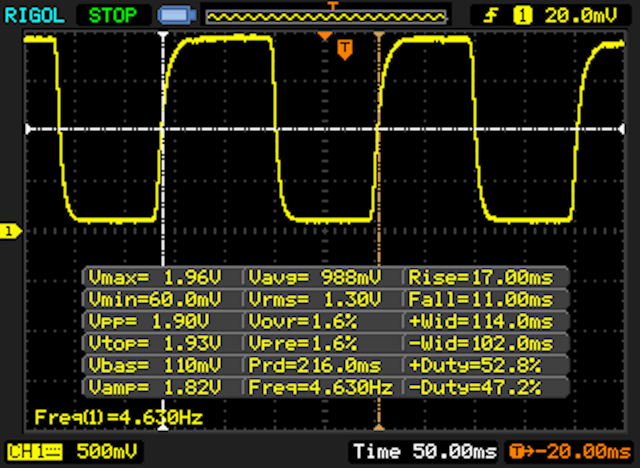The width and height of the screenshot is (640, 468).
Task: Click the -20.00ms trigger offset readout
Action: tap(570, 452)
